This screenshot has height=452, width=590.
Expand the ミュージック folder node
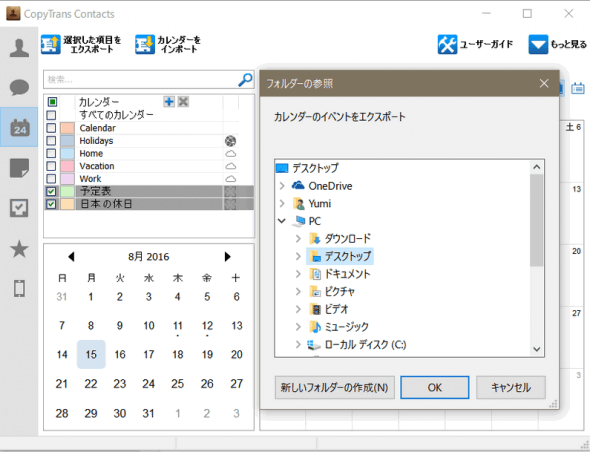click(x=298, y=327)
